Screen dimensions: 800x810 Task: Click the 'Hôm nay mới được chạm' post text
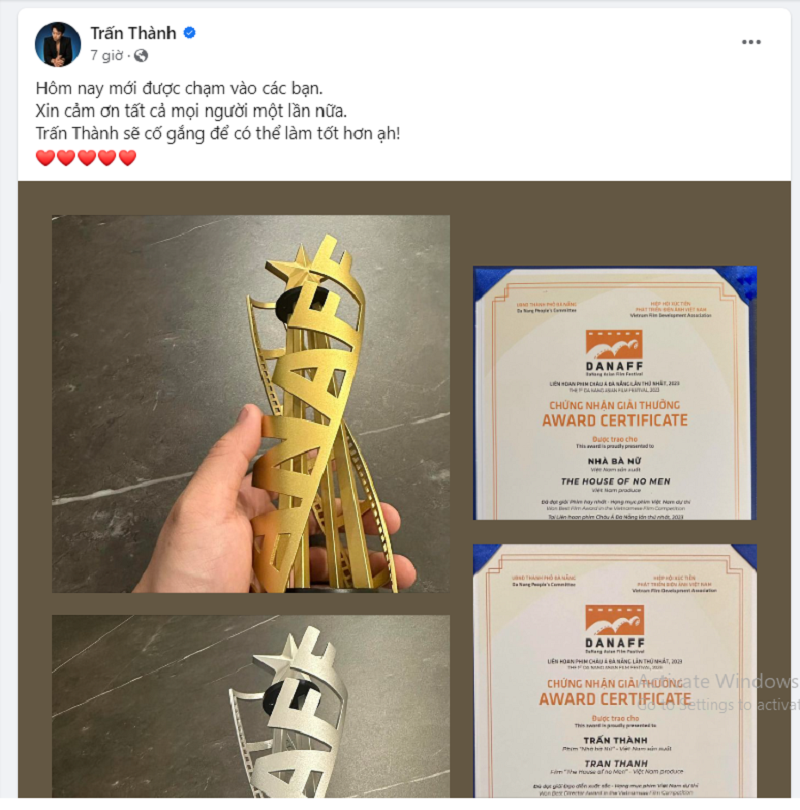pos(179,88)
